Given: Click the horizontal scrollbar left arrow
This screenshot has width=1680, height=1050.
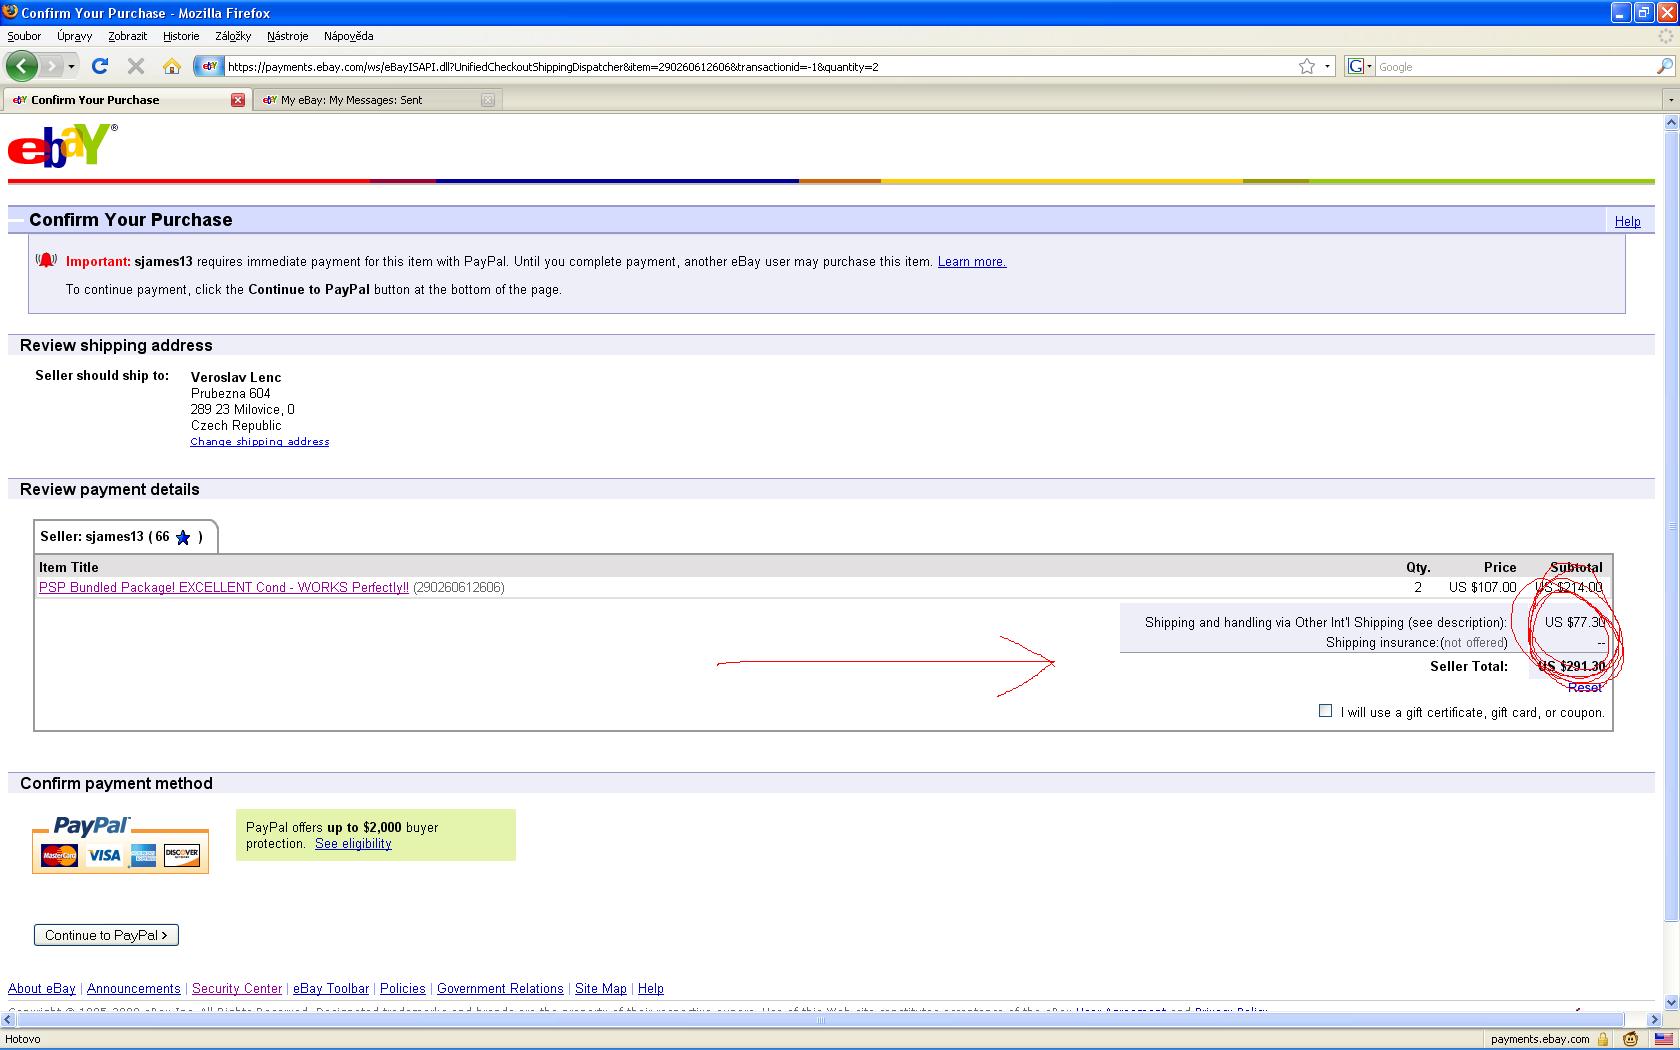Looking at the screenshot, I should 9,1020.
